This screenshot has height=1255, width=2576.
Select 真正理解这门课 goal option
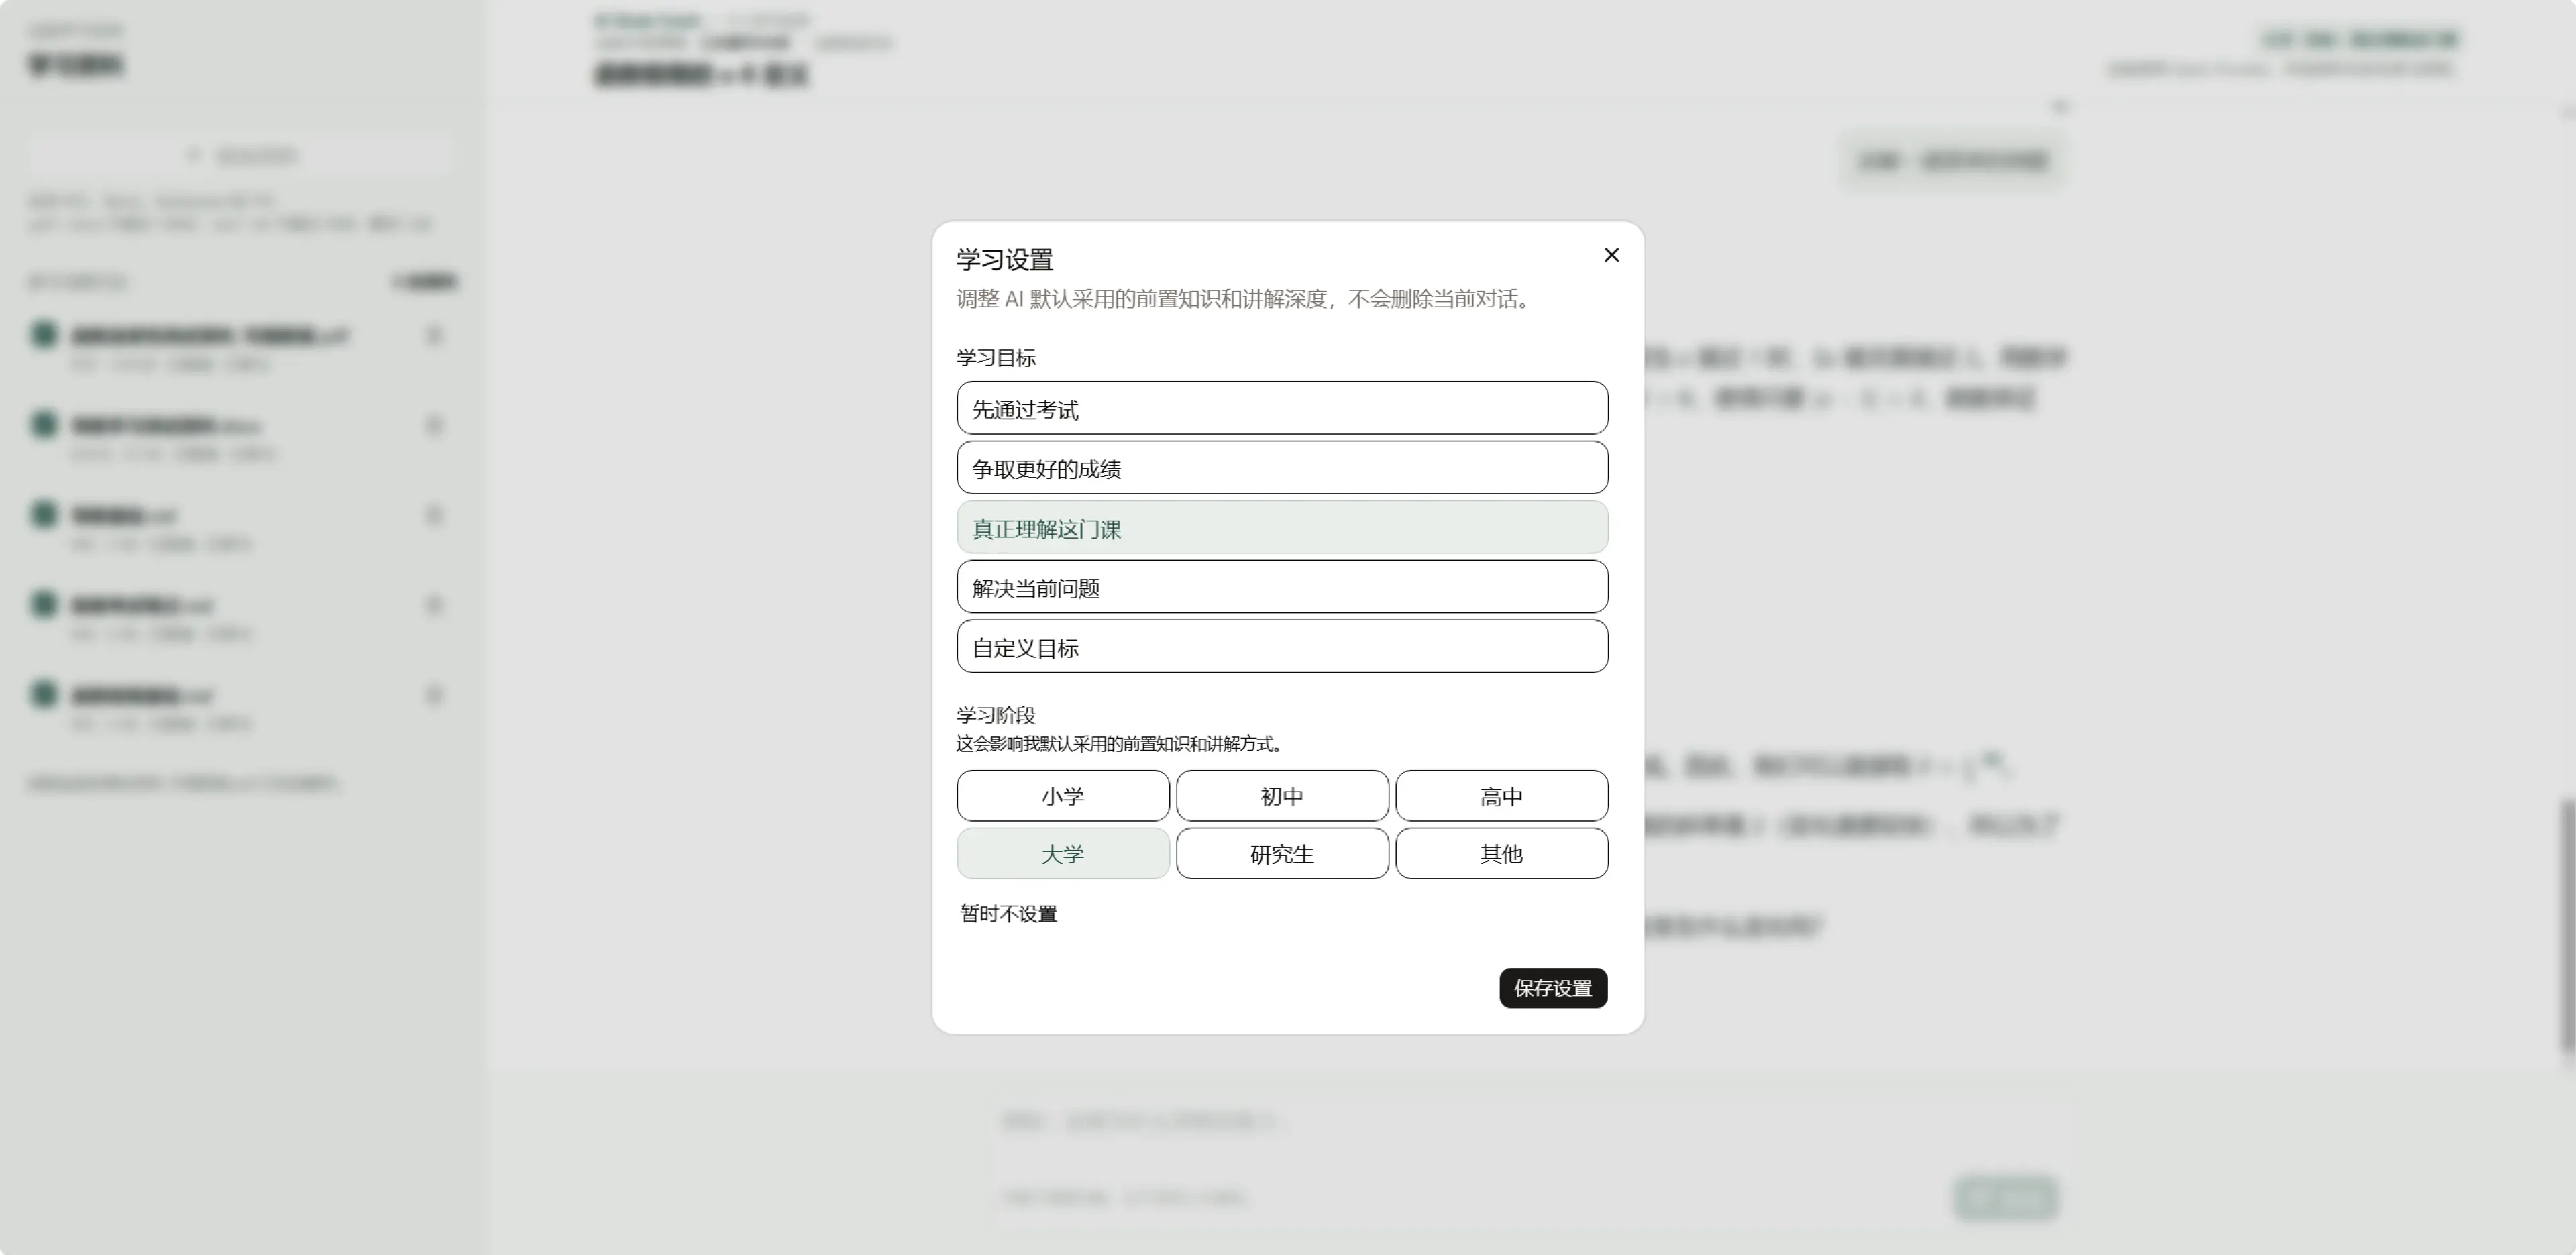(x=1282, y=527)
